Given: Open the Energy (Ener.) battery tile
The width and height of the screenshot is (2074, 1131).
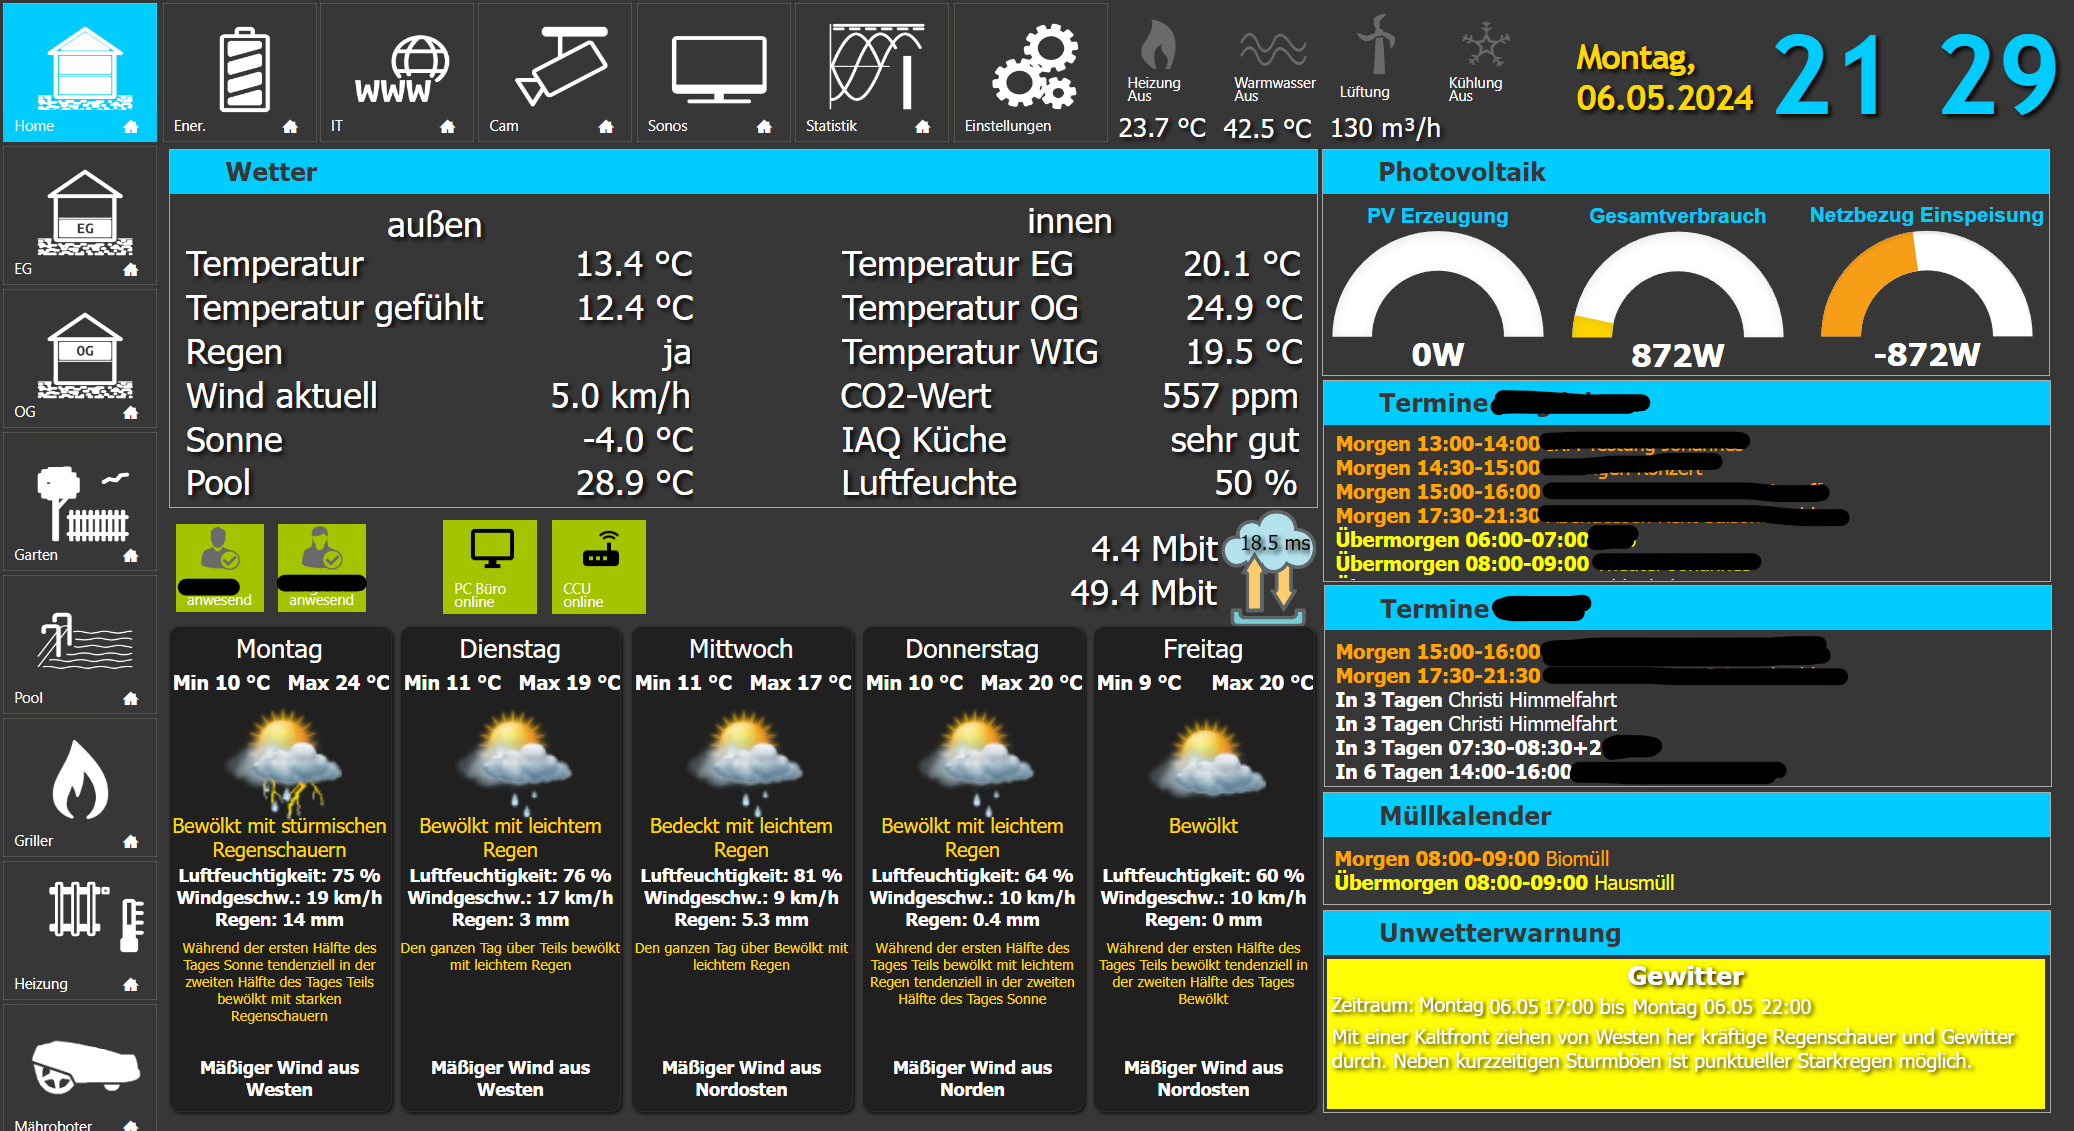Looking at the screenshot, I should (239, 72).
